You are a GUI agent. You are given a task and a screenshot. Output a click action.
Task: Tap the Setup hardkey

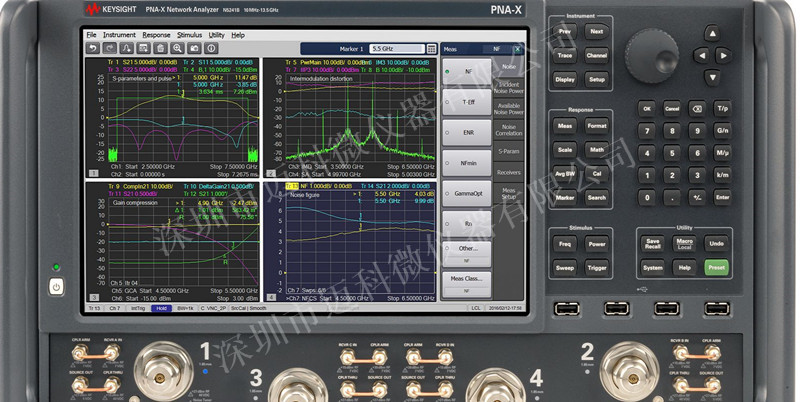596,80
